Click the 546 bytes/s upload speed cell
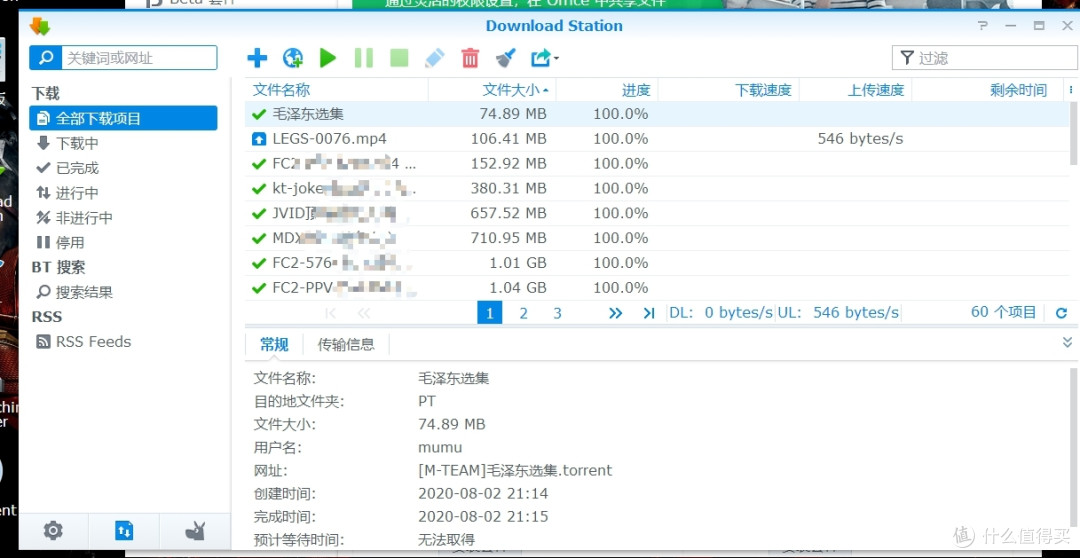This screenshot has height=558, width=1080. tap(860, 138)
